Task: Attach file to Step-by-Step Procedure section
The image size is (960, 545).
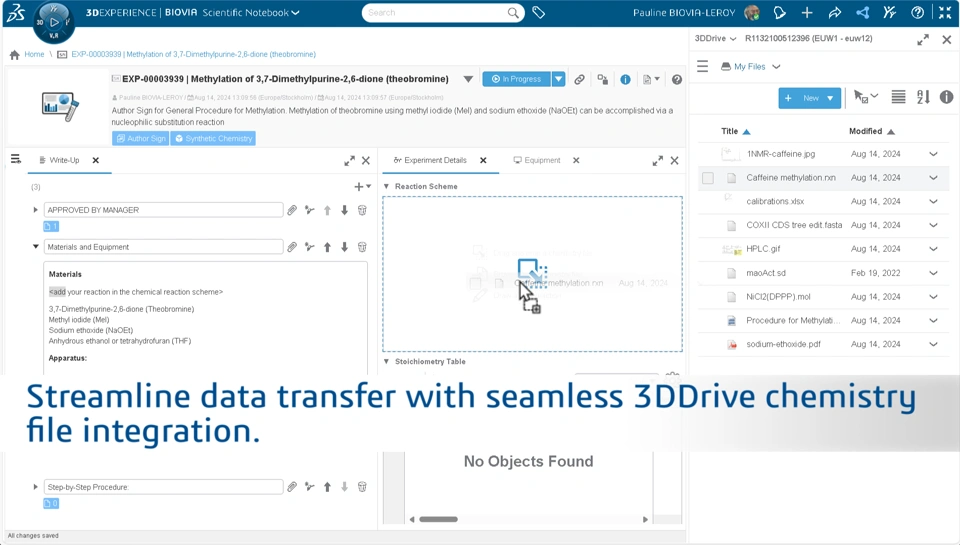Action: (292, 487)
